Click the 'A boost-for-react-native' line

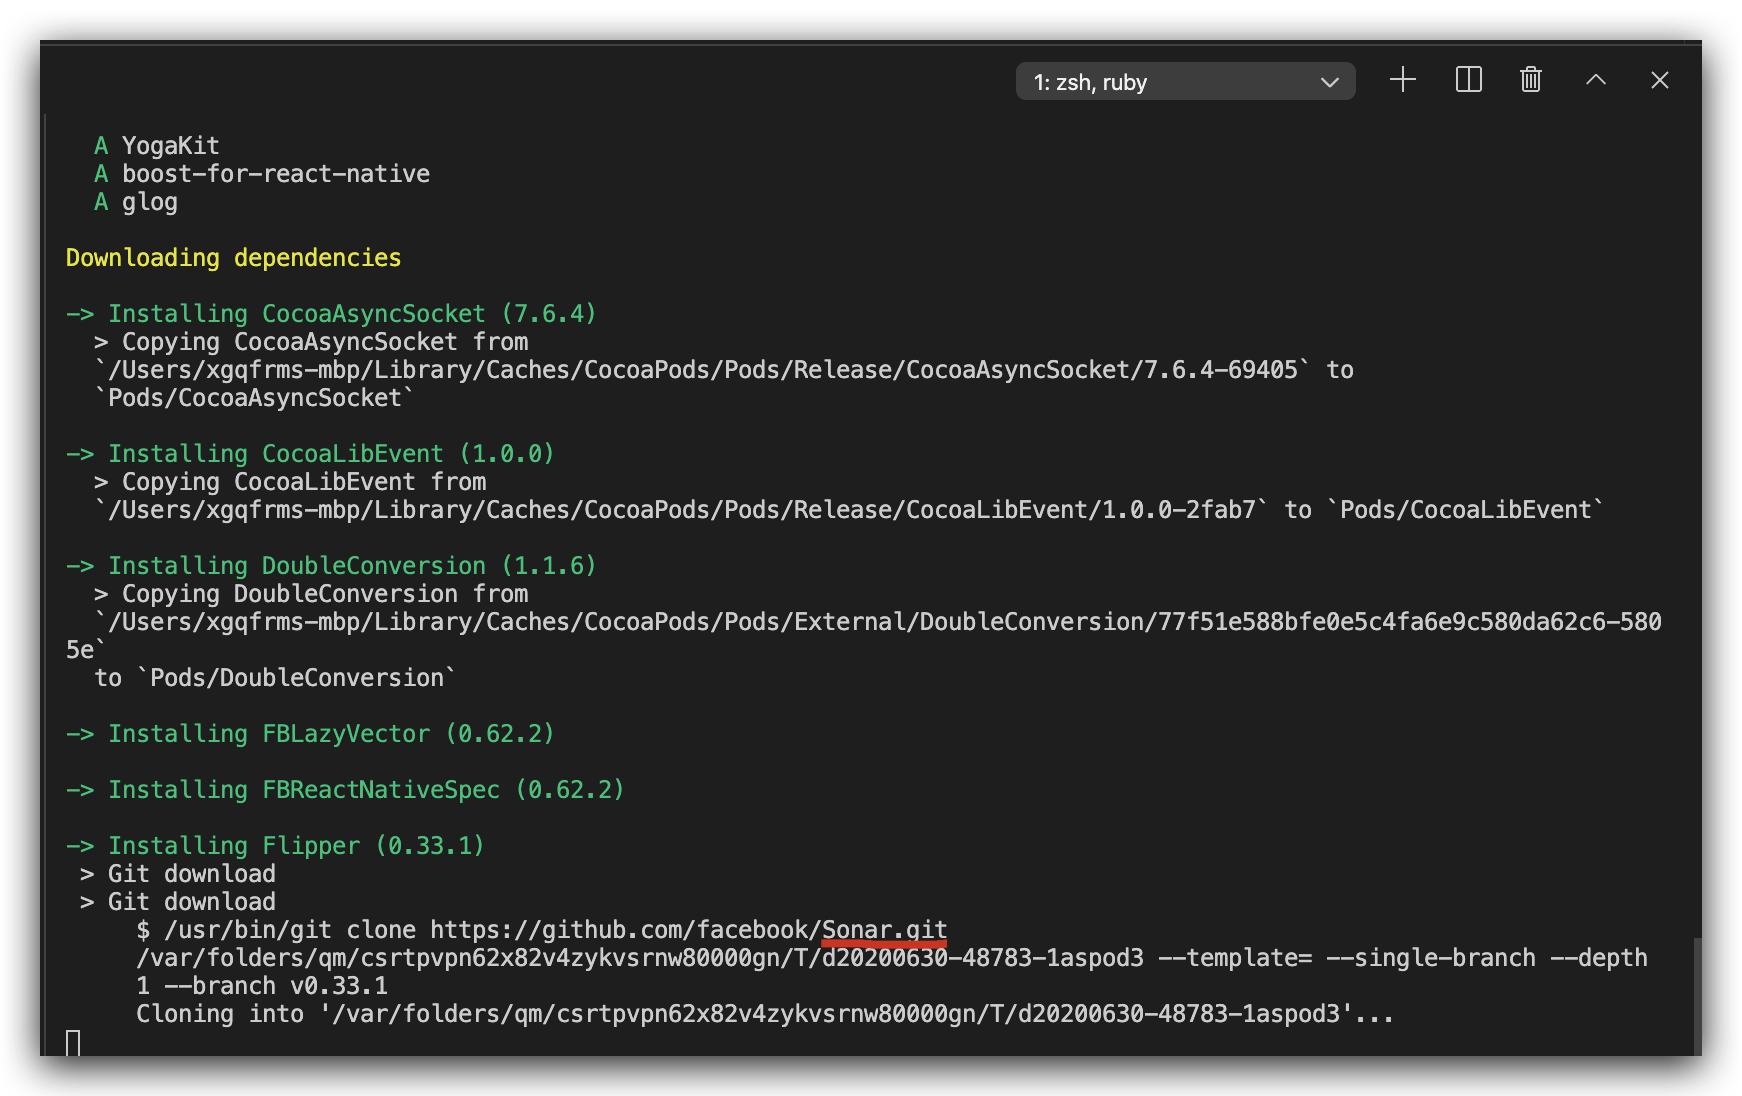coord(262,174)
